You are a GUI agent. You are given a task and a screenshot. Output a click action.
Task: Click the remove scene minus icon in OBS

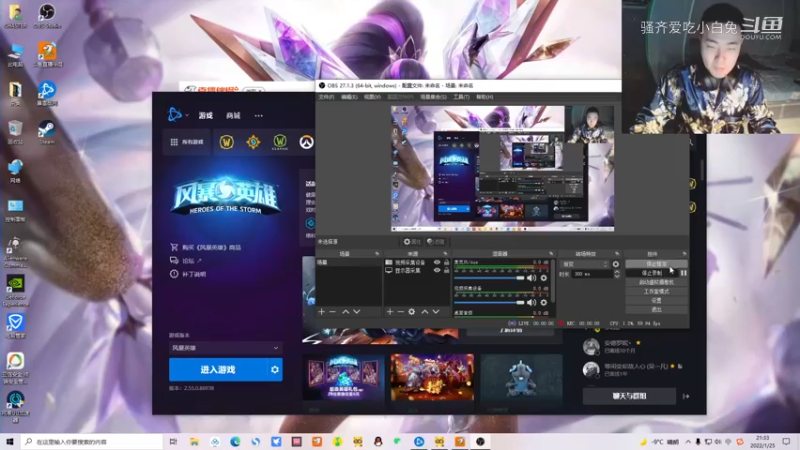point(333,311)
